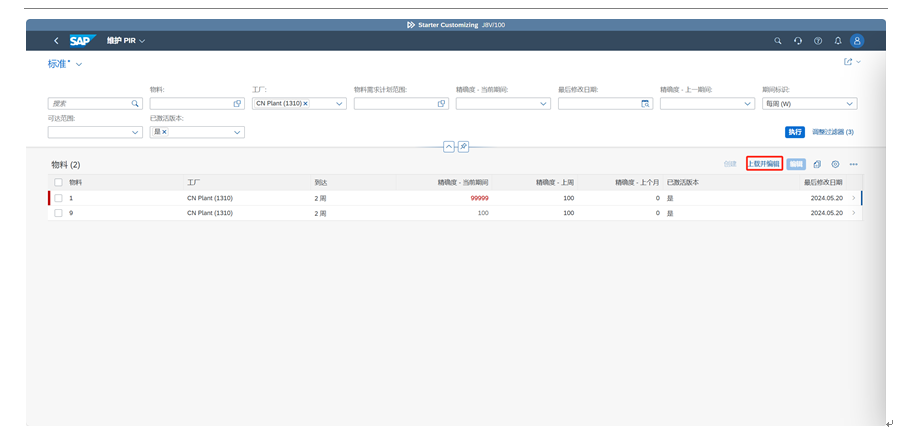920x446 pixels.
Task: Click the copy icon in table toolbar
Action: tap(817, 164)
